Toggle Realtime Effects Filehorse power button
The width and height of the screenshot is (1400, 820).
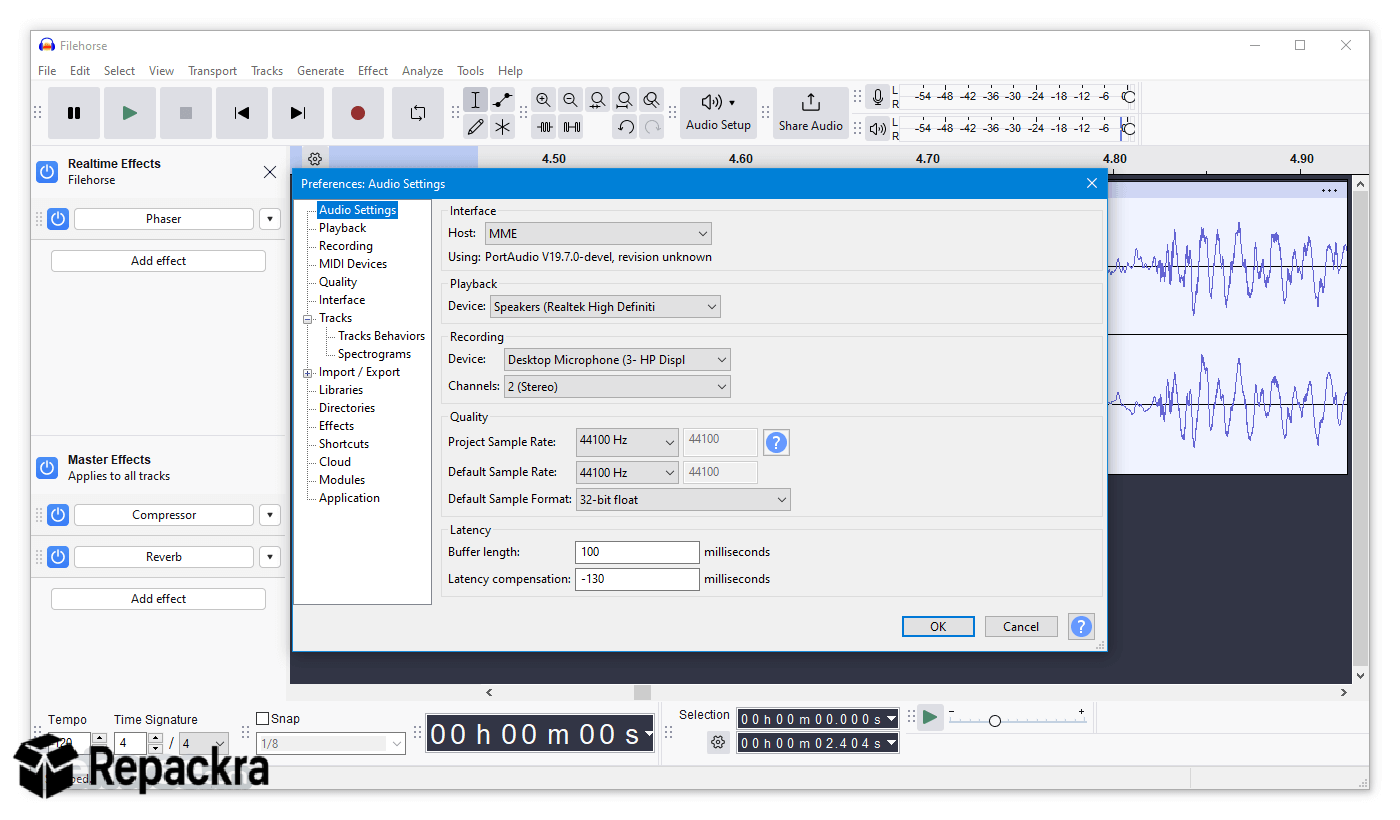click(47, 172)
